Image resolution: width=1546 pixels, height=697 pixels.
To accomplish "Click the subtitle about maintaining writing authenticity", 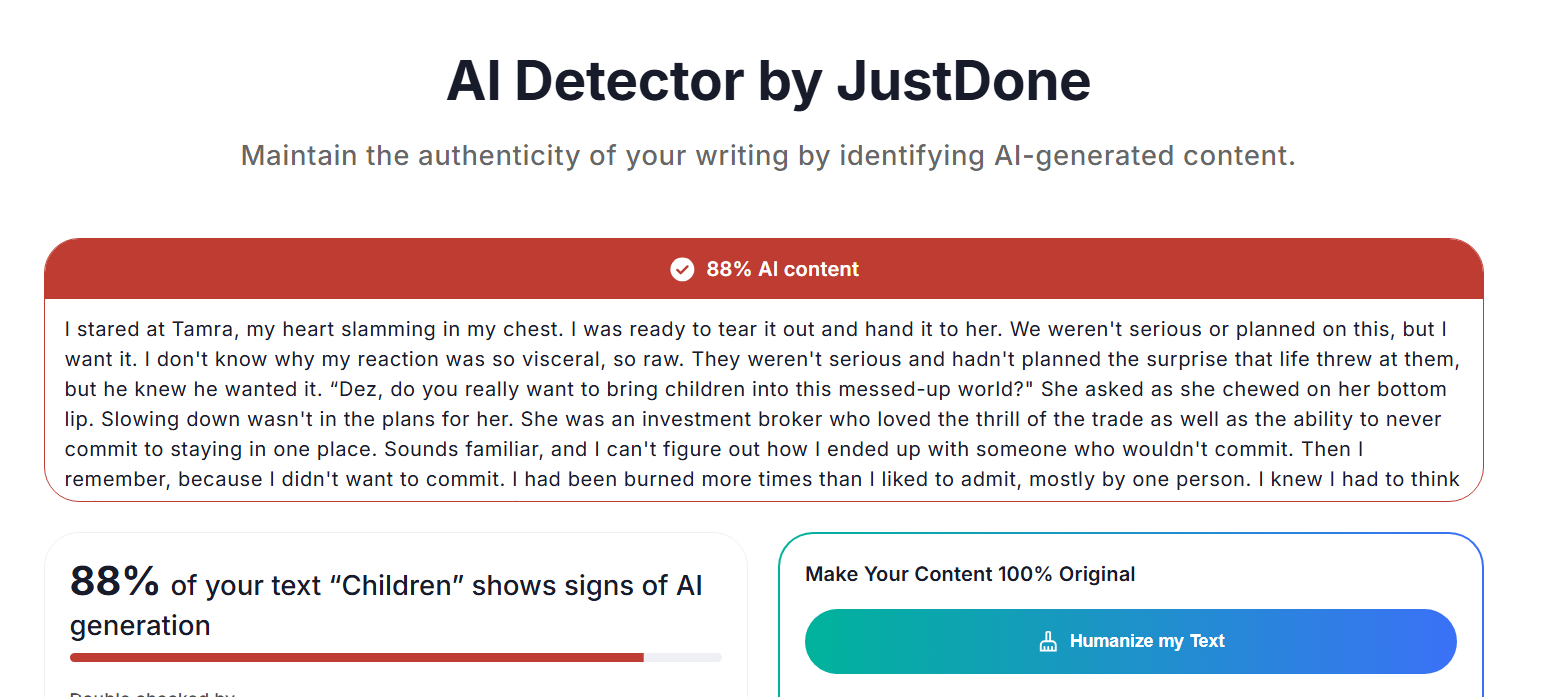I will pos(768,156).
